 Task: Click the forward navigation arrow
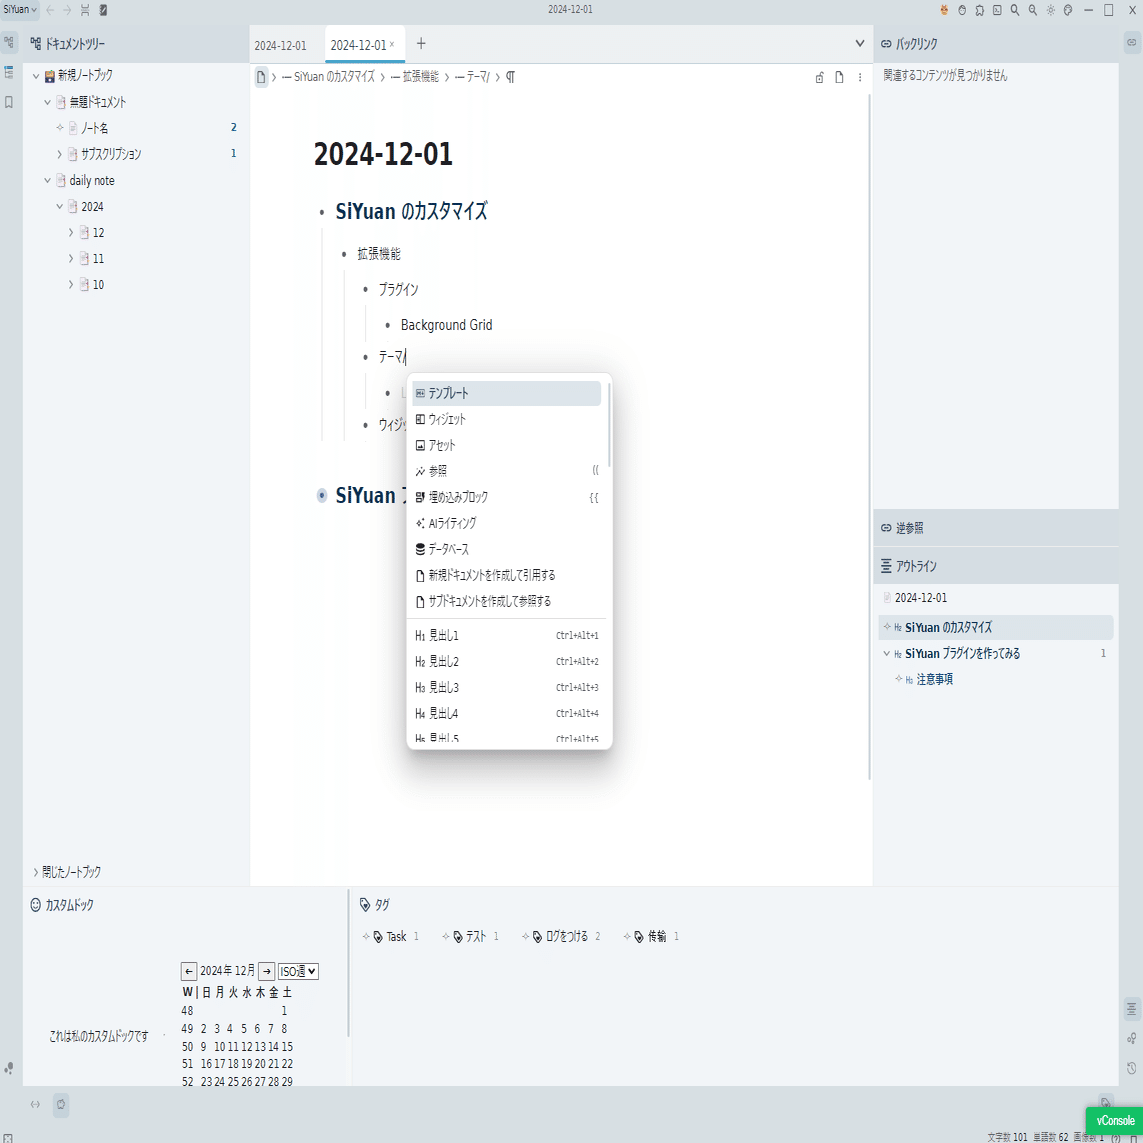point(67,10)
